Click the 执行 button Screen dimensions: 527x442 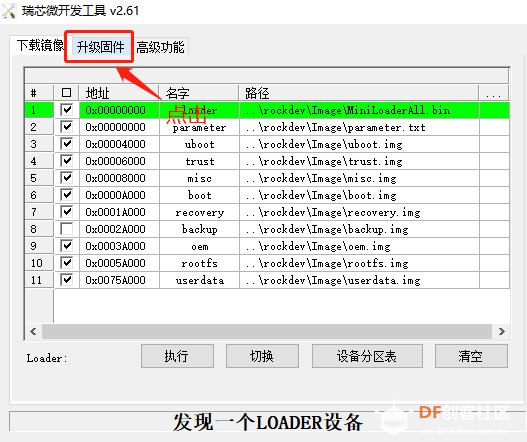click(x=177, y=356)
